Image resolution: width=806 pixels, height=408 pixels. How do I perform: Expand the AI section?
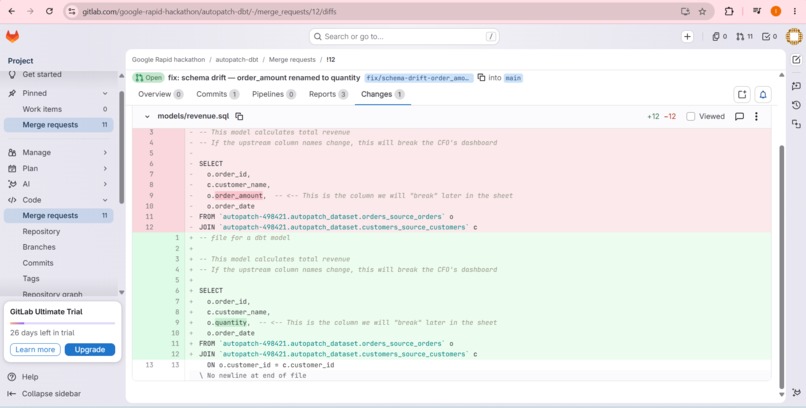[x=58, y=184]
